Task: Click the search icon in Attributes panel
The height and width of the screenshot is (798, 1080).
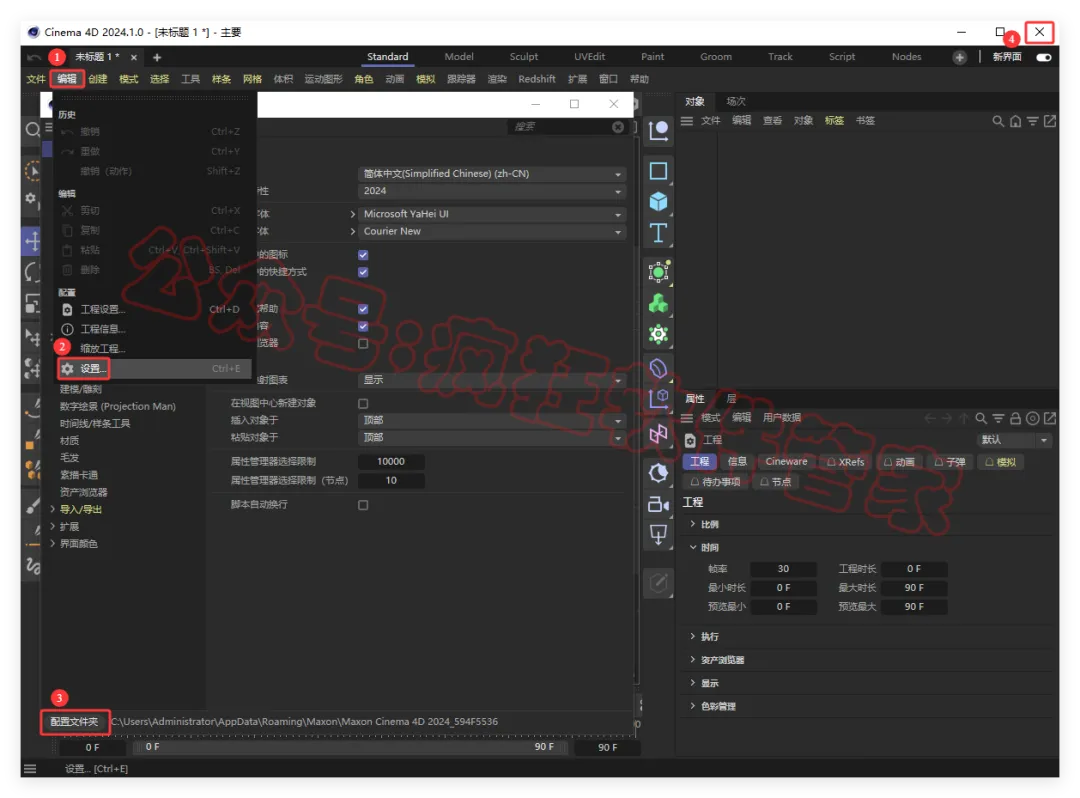Action: tap(981, 418)
